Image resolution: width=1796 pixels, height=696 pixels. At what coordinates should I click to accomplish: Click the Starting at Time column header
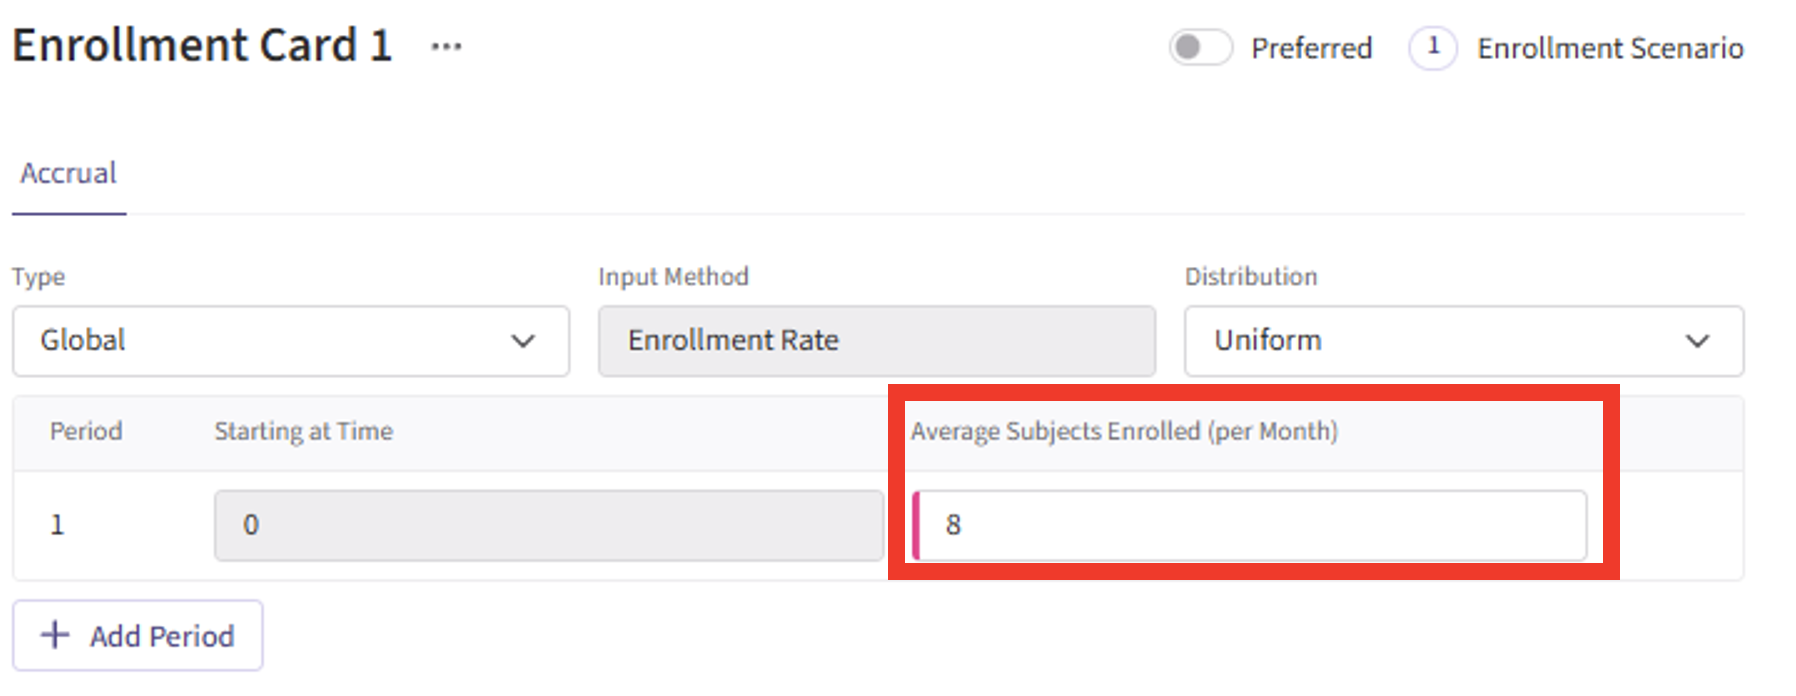click(303, 431)
